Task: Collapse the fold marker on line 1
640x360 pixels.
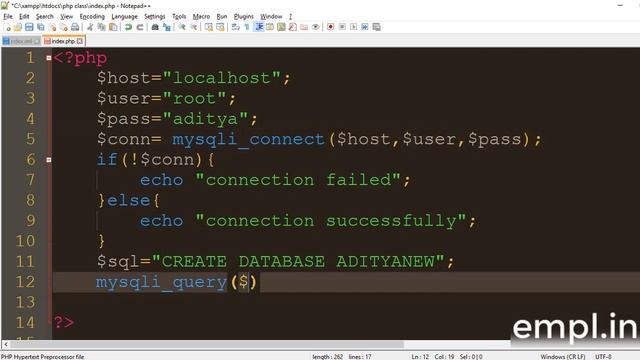Action: click(49, 58)
